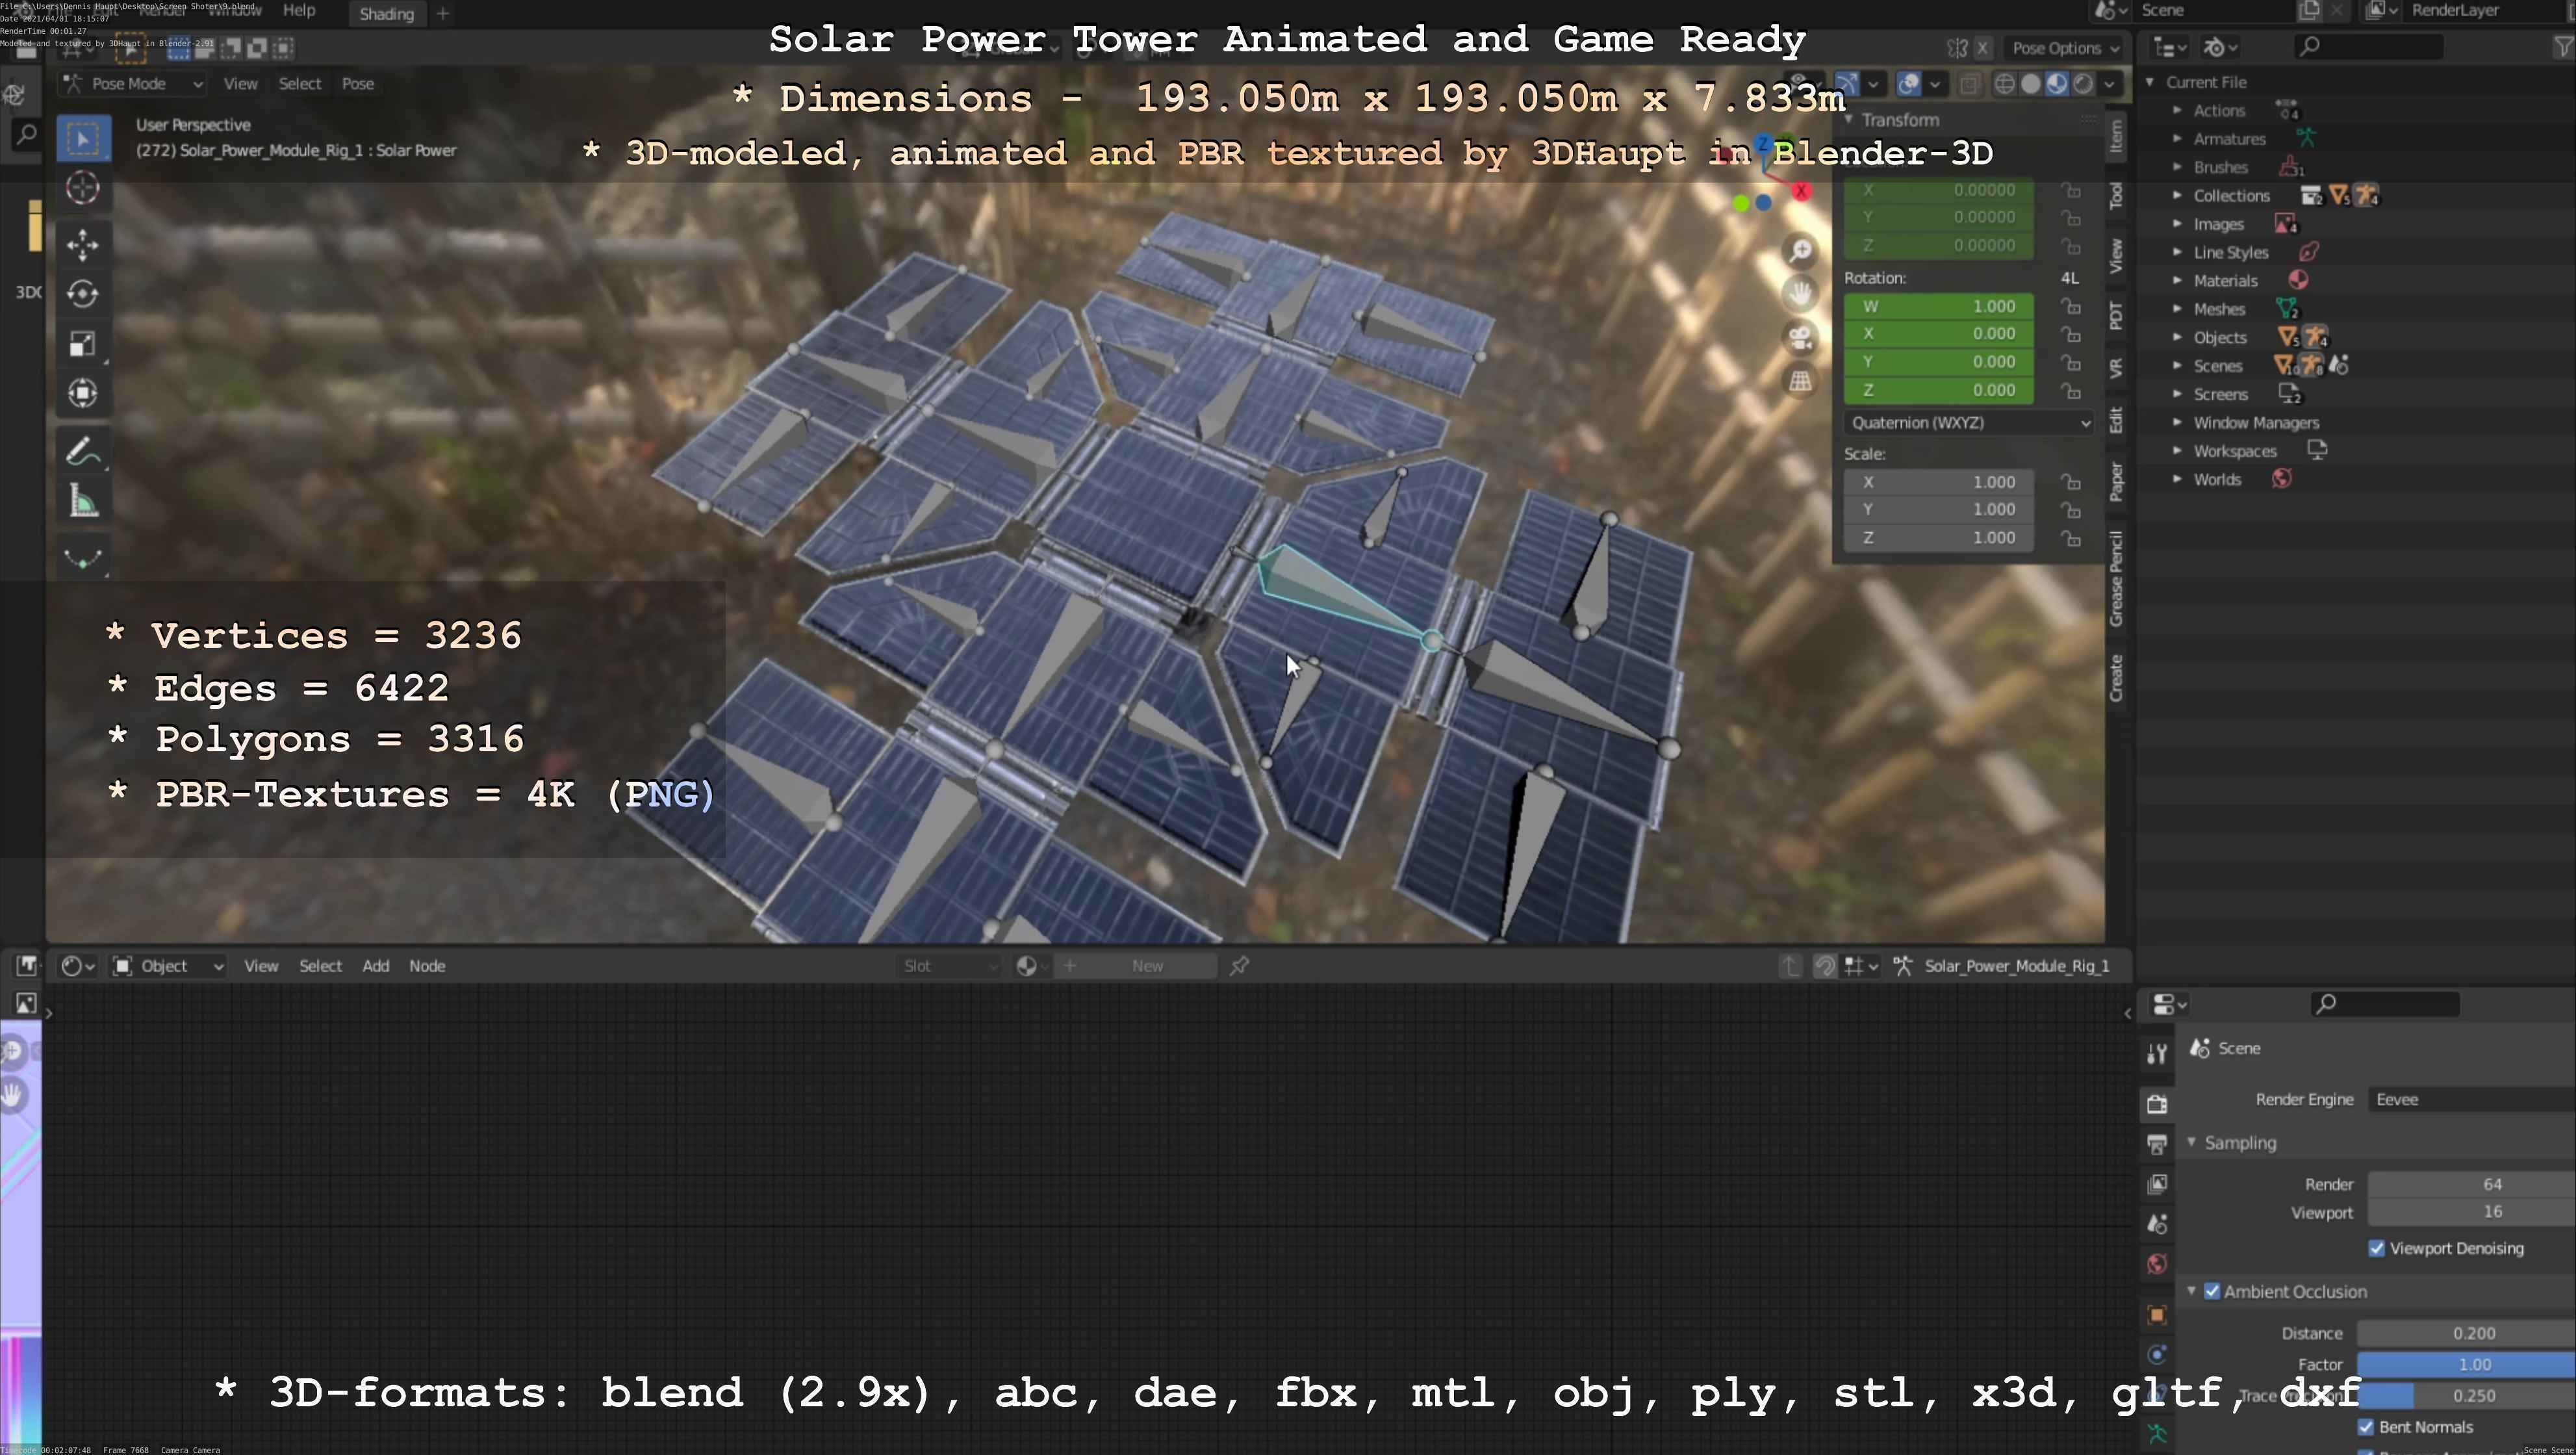Select the Rotate tool in viewport toolbar
Image resolution: width=2576 pixels, height=1455 pixels.
tap(82, 294)
